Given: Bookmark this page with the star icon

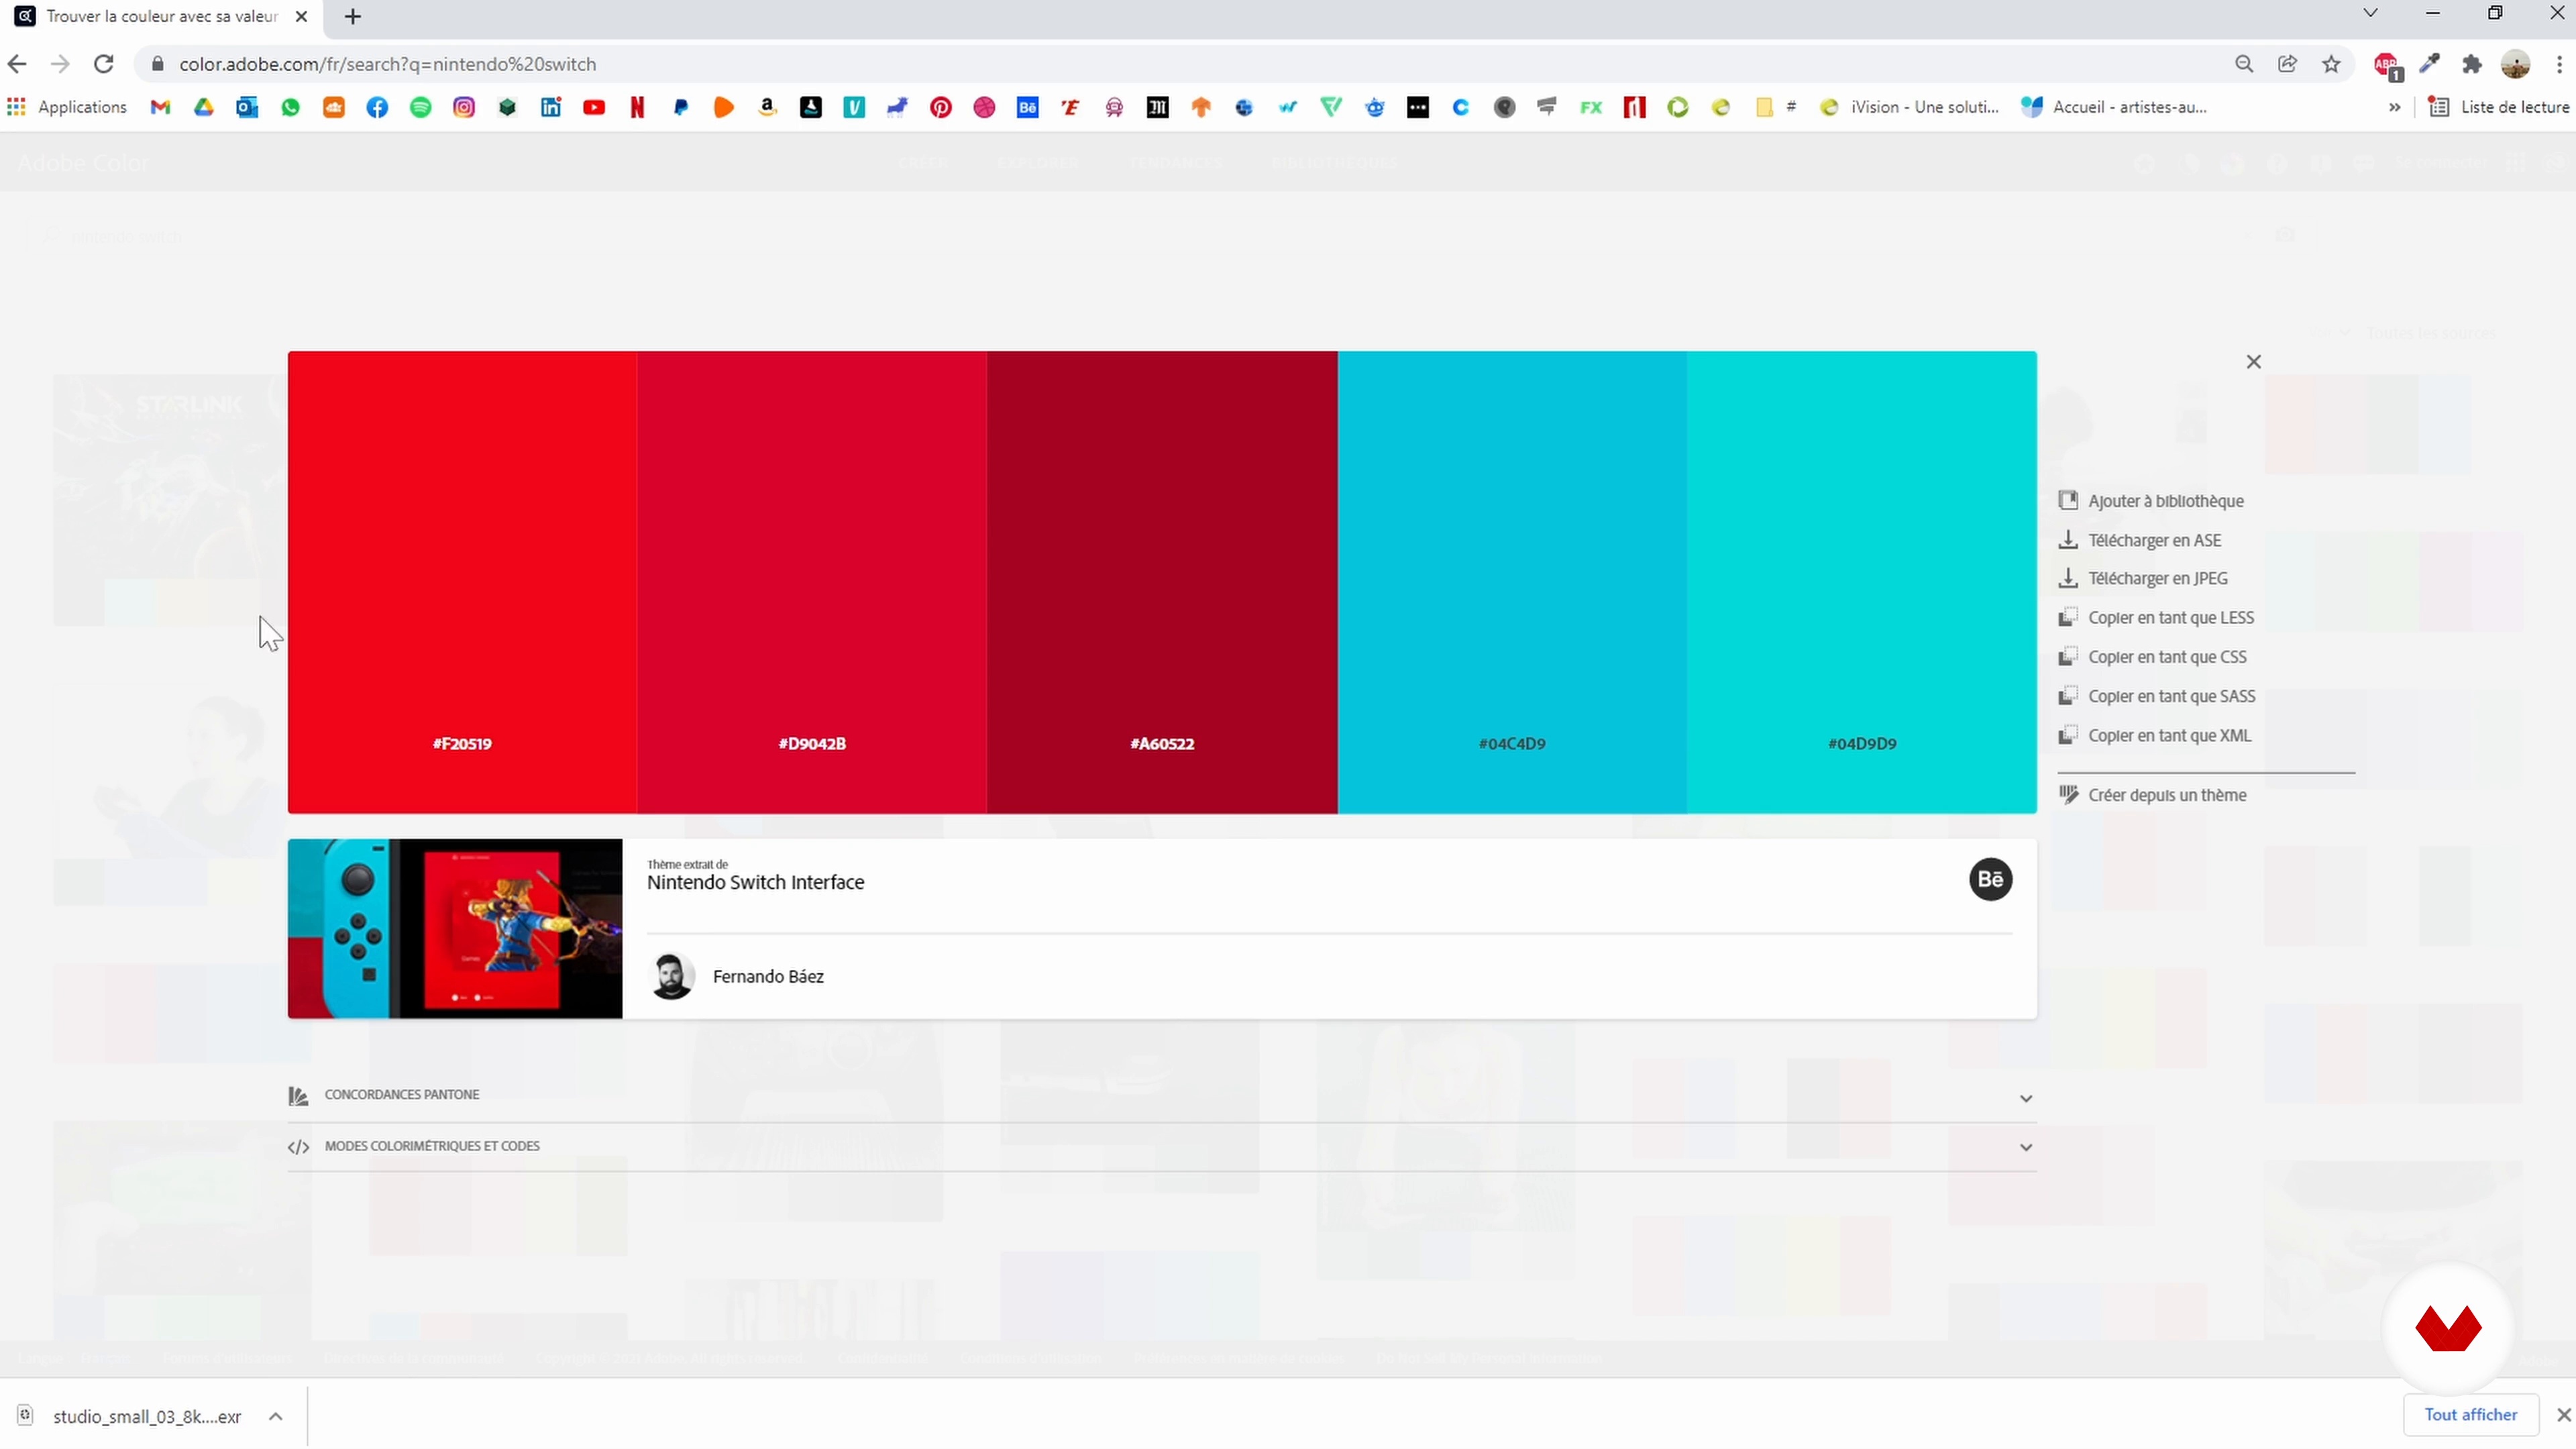Looking at the screenshot, I should 2331,64.
